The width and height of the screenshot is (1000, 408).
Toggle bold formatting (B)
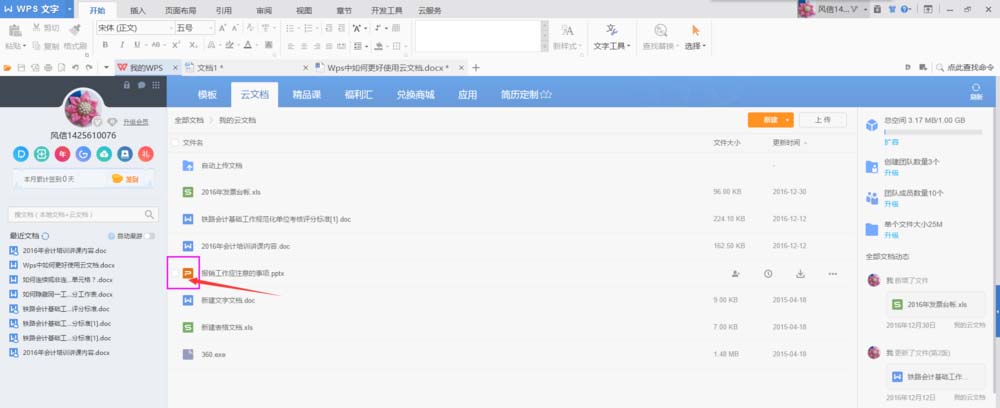105,45
